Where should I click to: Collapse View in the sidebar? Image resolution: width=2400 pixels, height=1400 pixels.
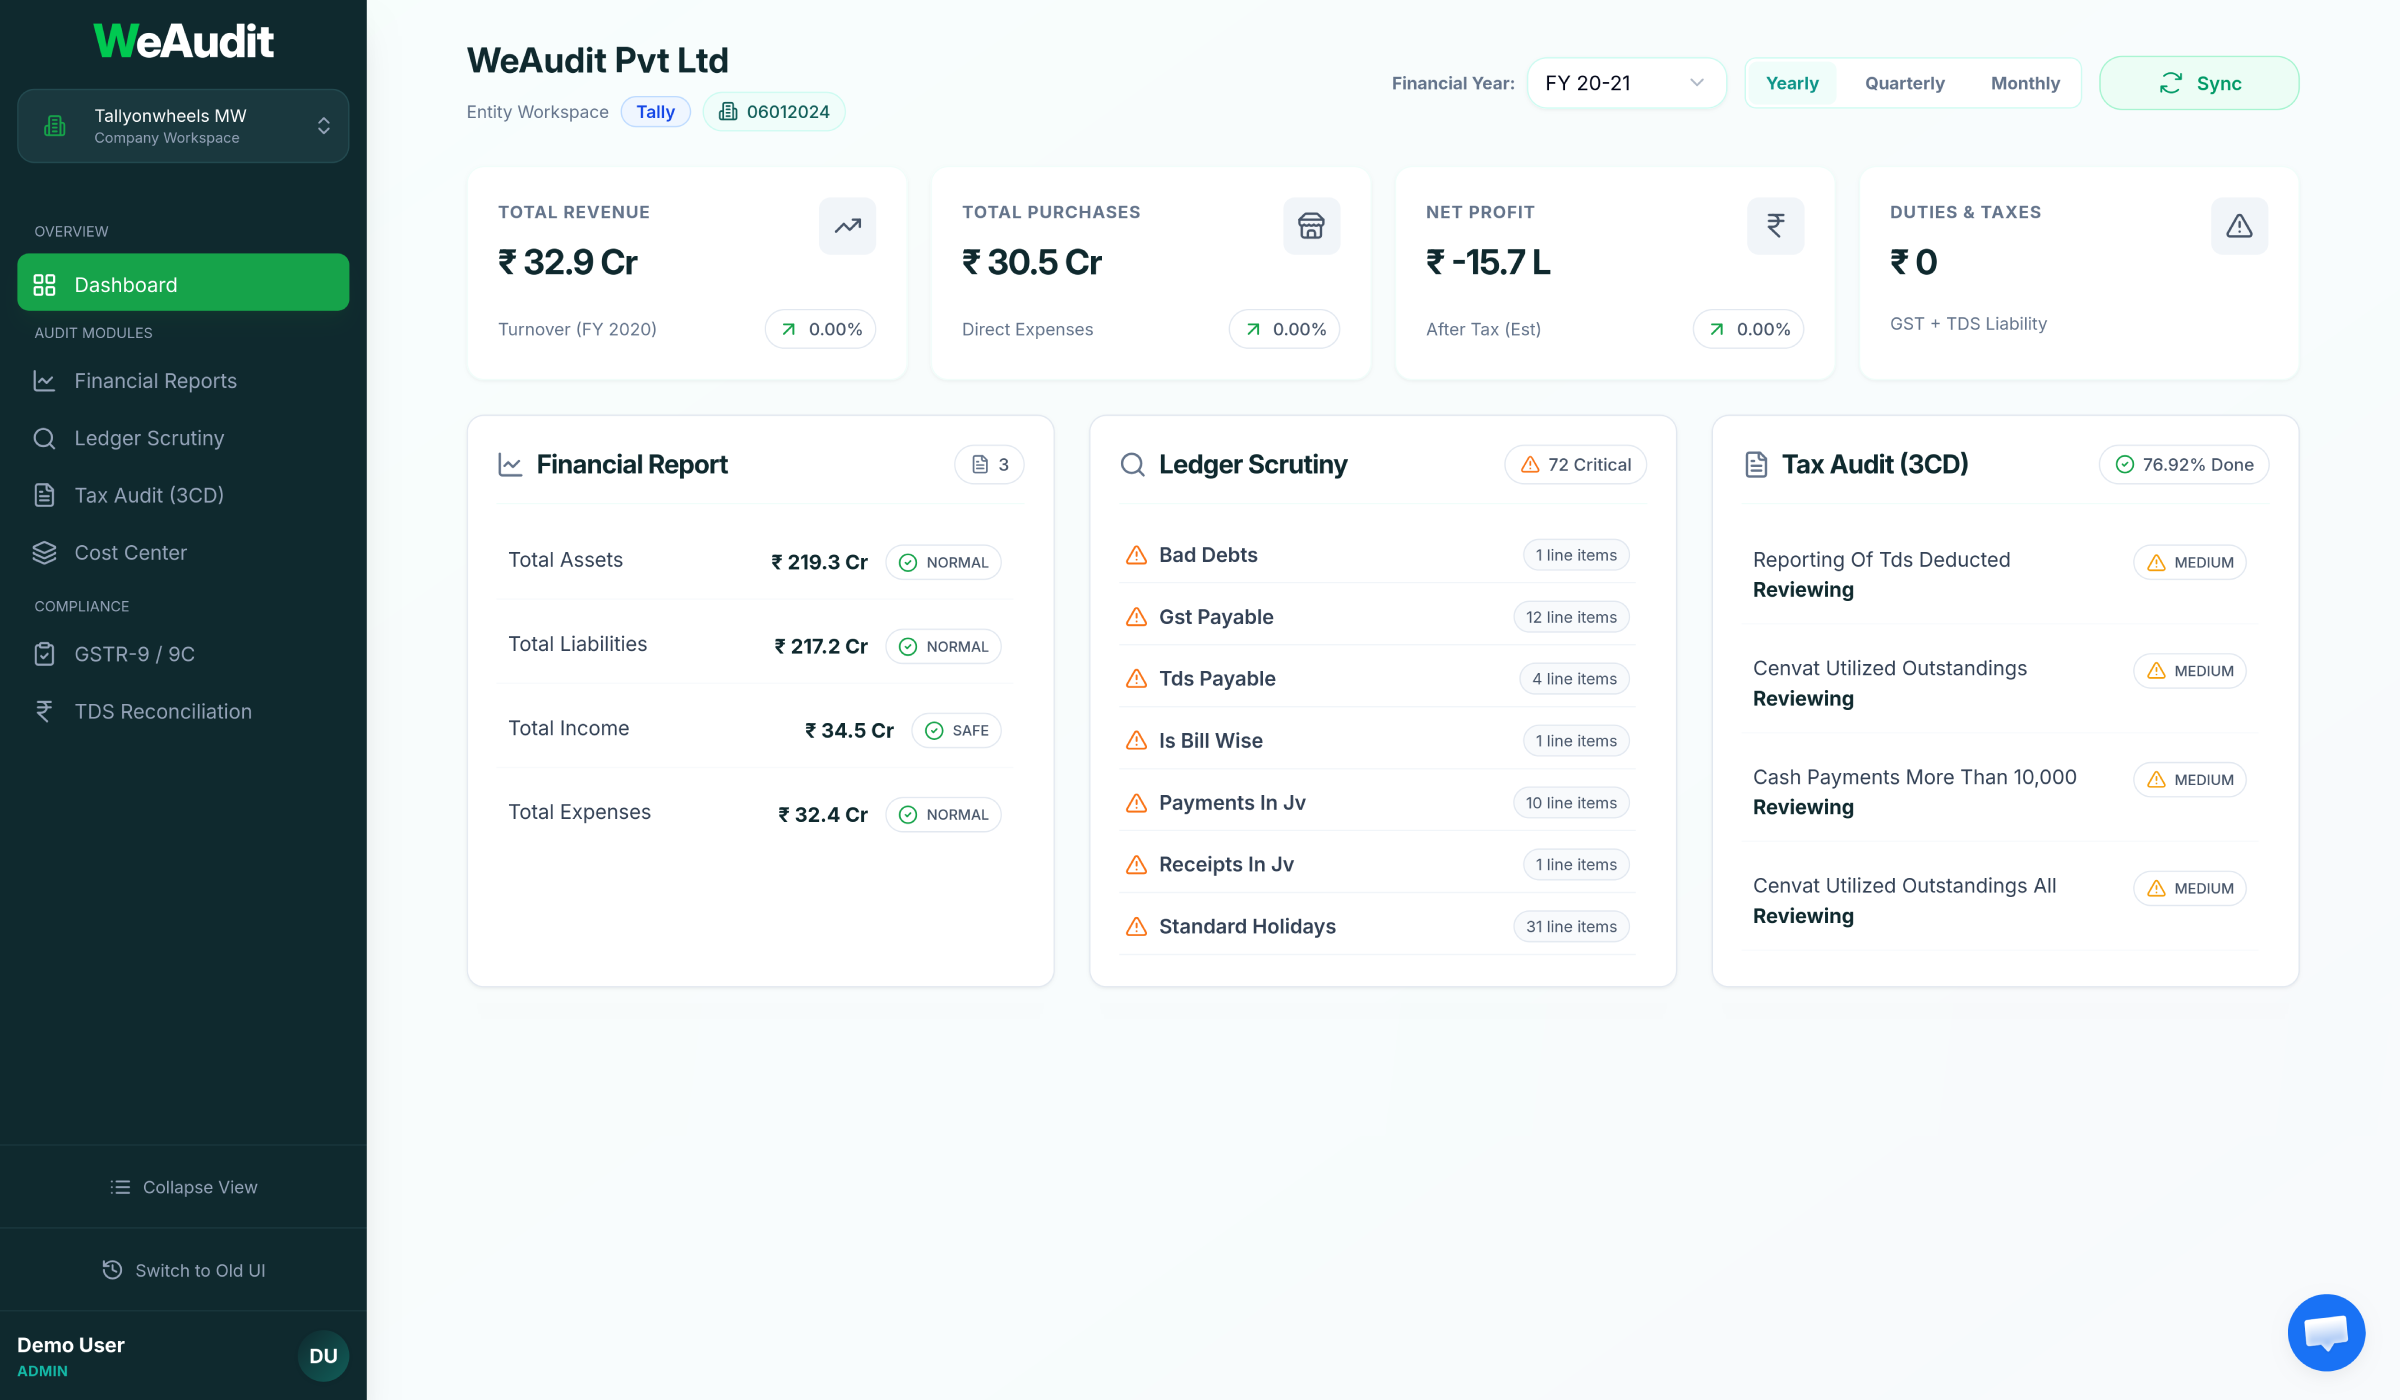(183, 1187)
